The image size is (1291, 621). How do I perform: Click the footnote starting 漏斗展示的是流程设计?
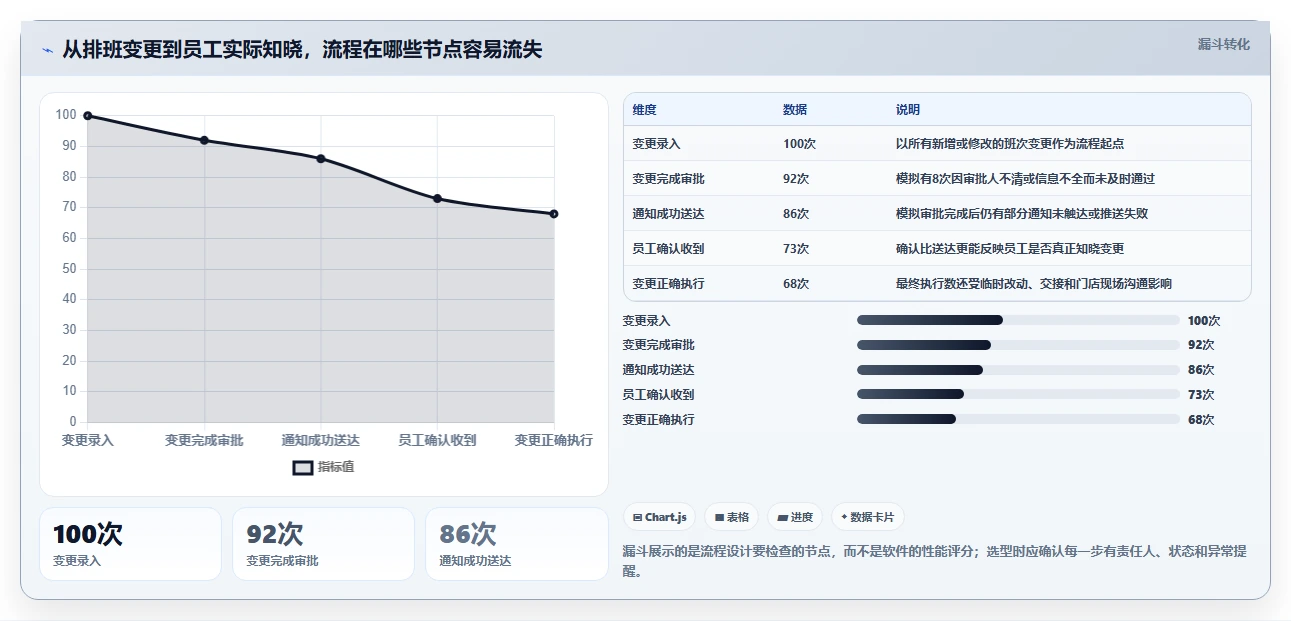[934, 561]
